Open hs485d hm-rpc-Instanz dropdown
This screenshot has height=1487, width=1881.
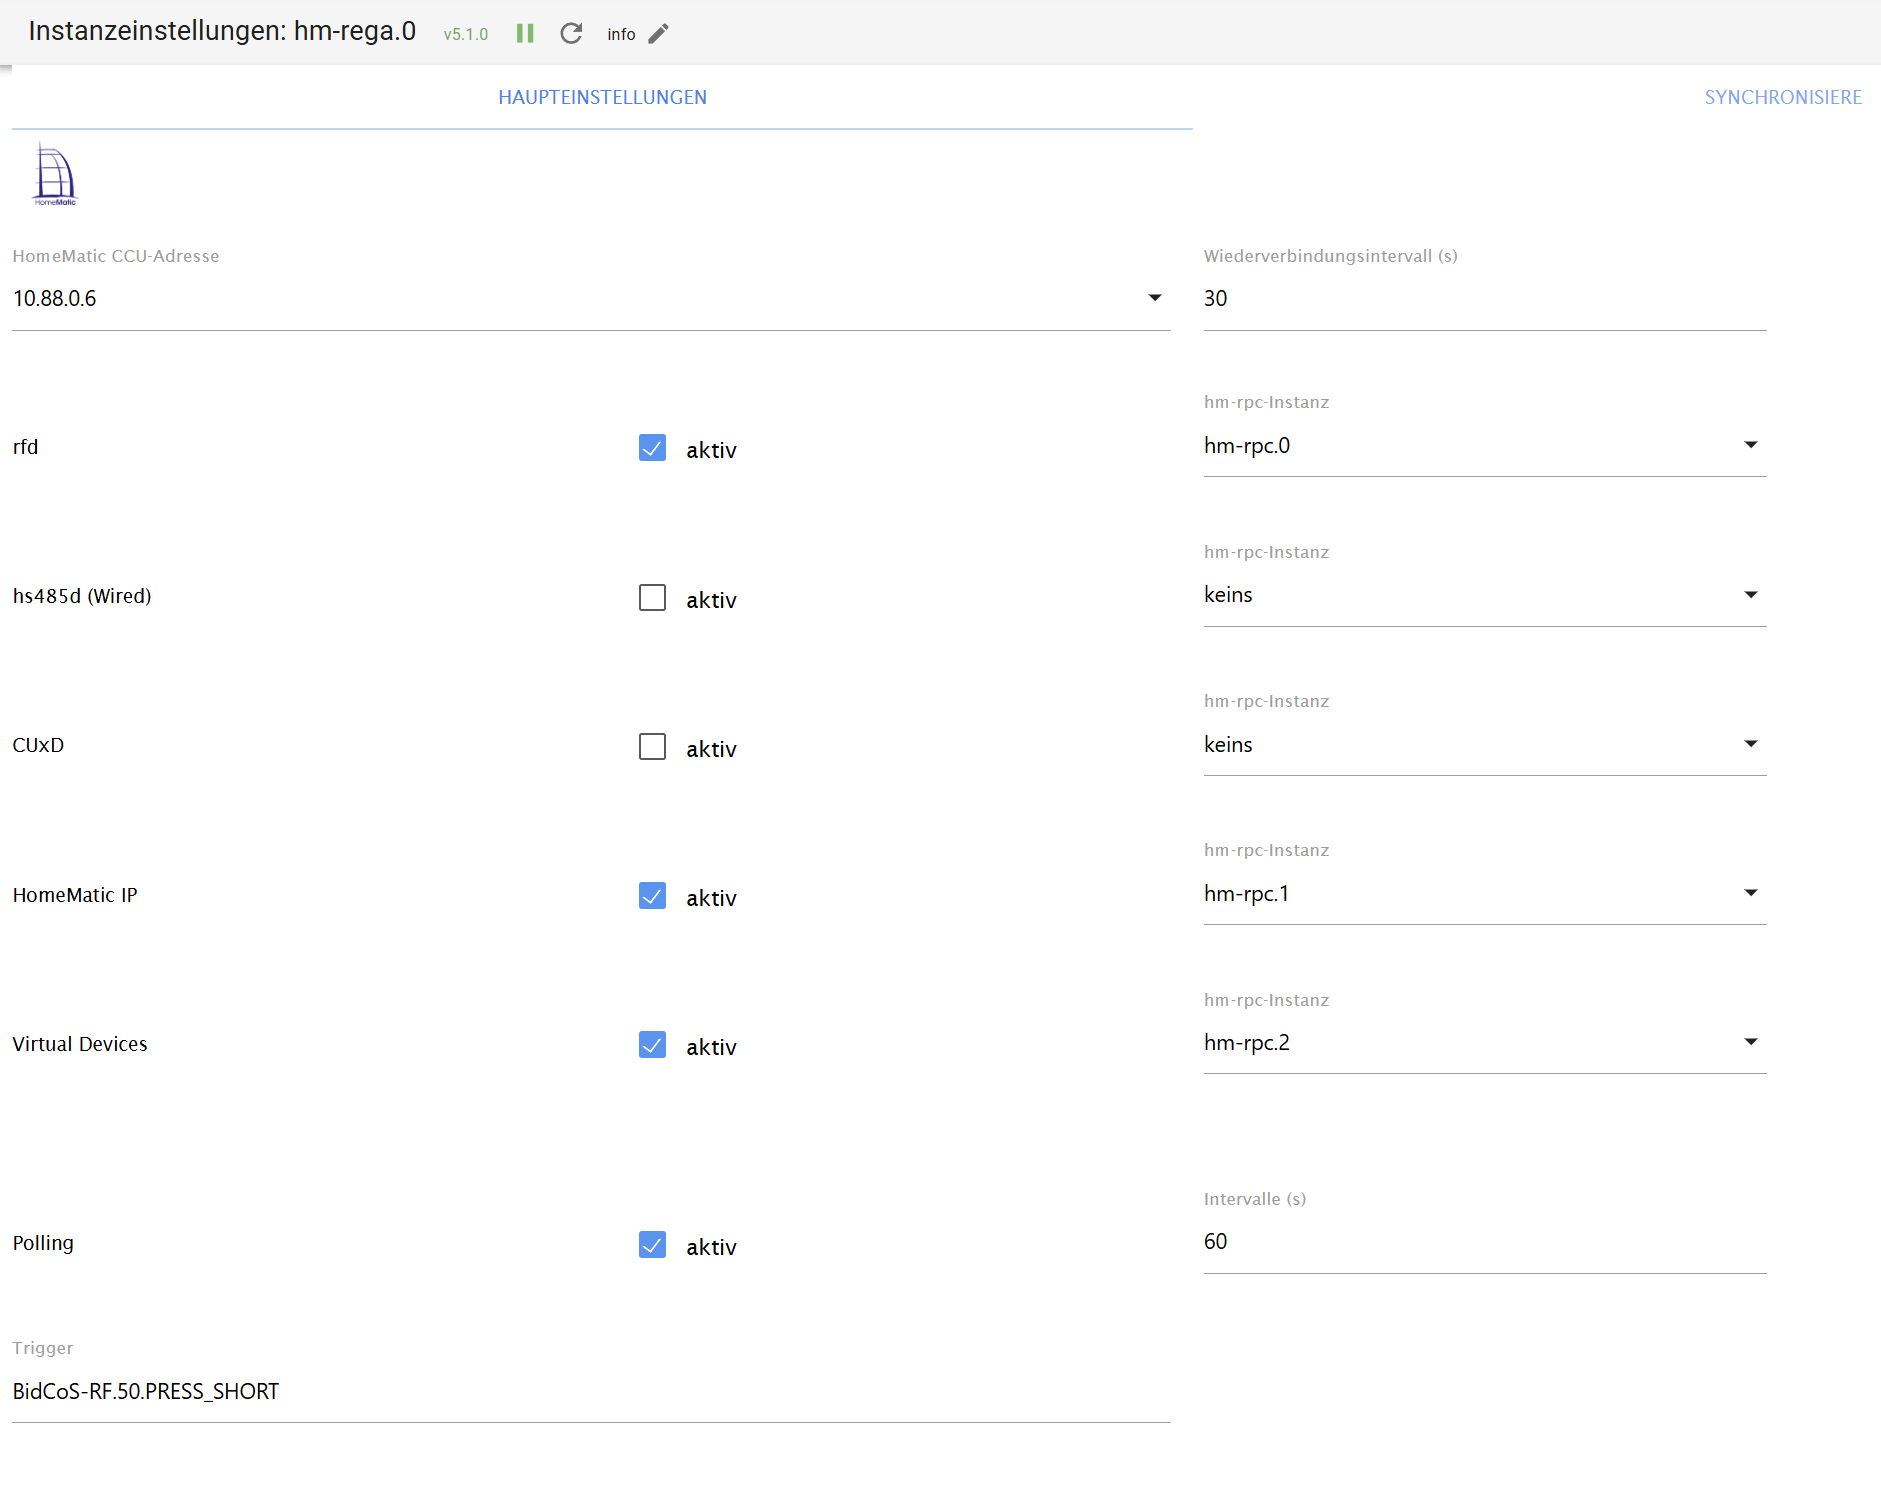[x=1485, y=595]
